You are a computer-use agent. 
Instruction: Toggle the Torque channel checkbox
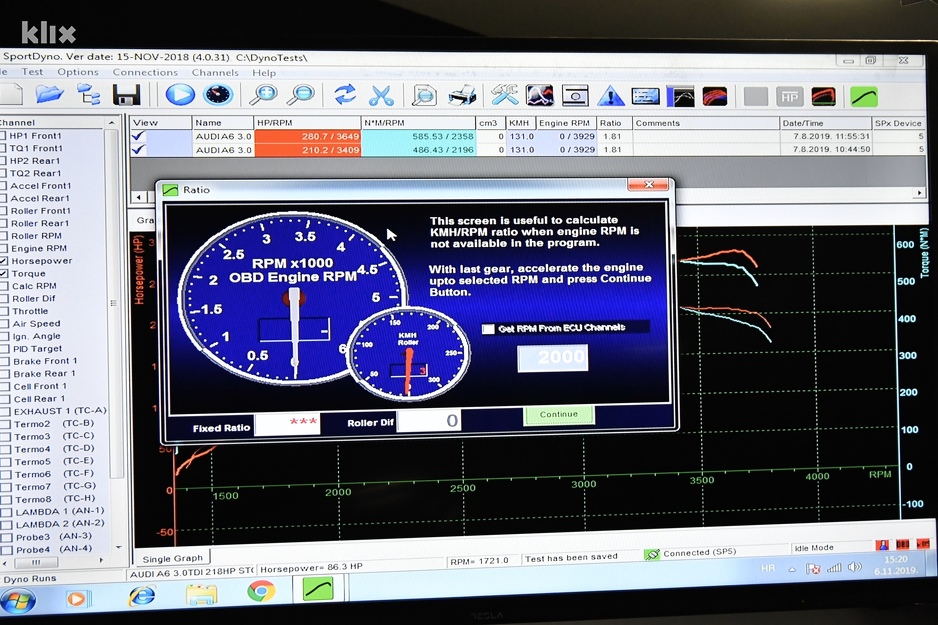(x=4, y=273)
